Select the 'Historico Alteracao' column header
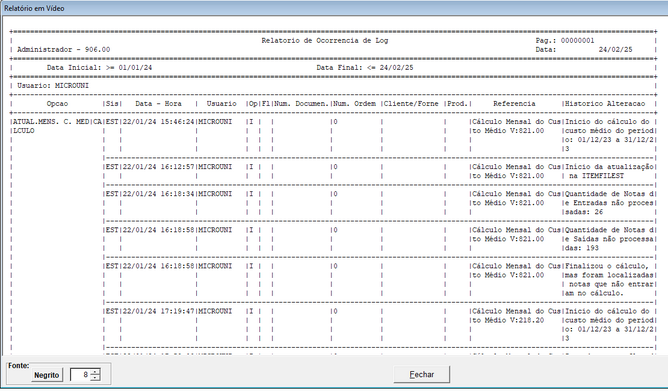The width and height of the screenshot is (668, 391). point(605,104)
